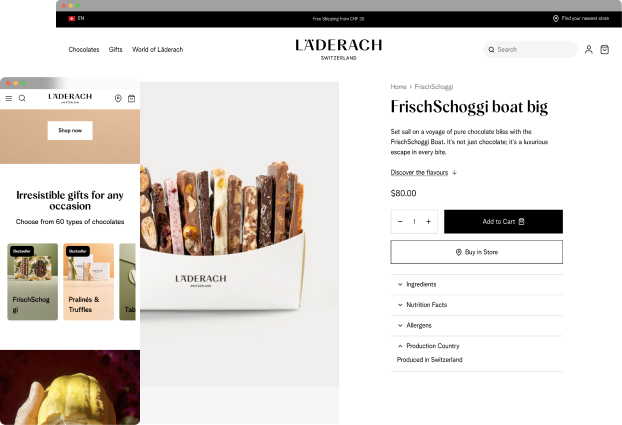Image resolution: width=622 pixels, height=425 pixels.
Task: Open the account user icon
Action: 589,50
